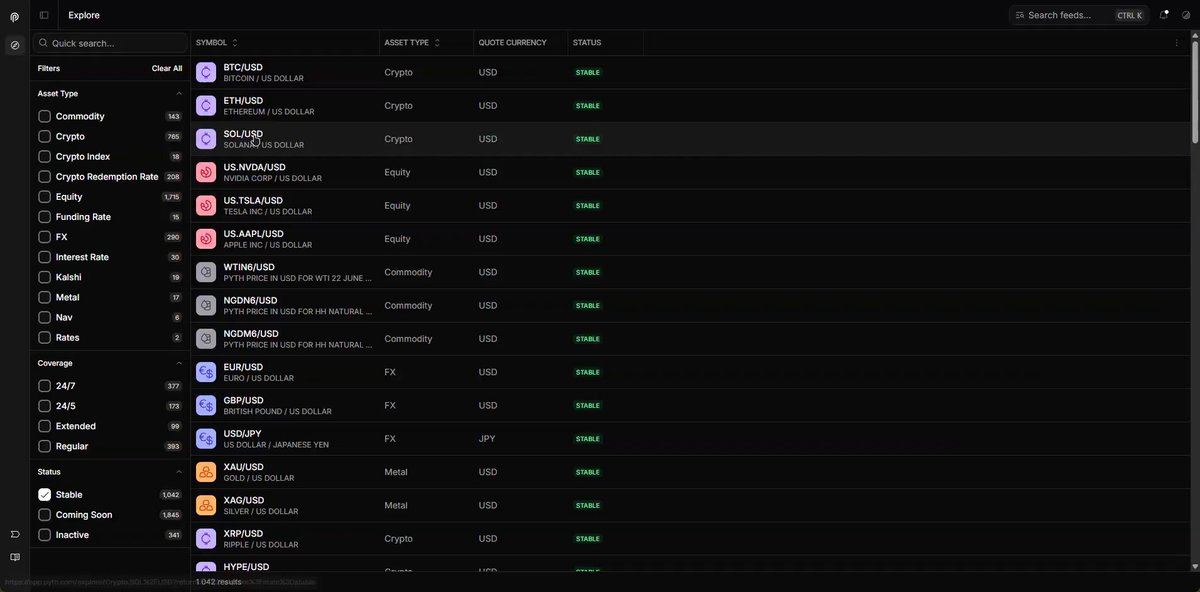Image resolution: width=1200 pixels, height=592 pixels.
Task: Sort by the Symbol column header
Action: pyautogui.click(x=217, y=43)
